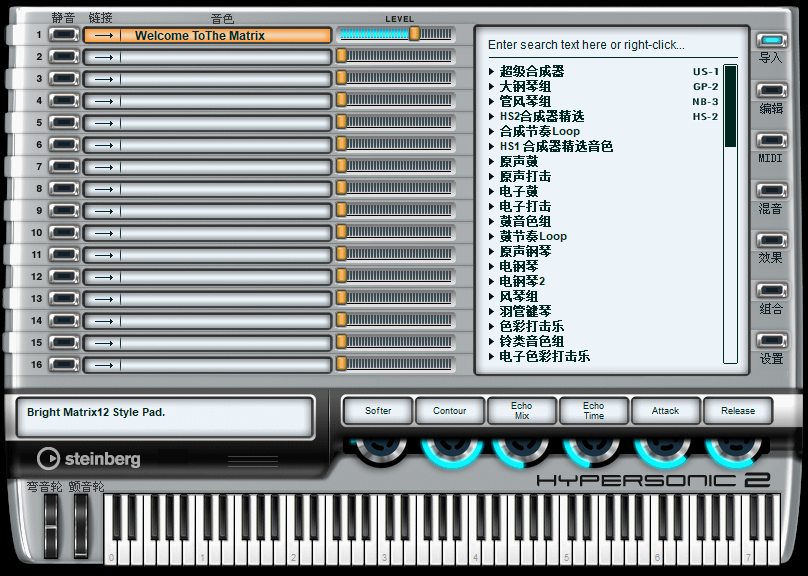Viewport: 808px width, 576px height.
Task: Select 风琴组 in patch list
Action: point(519,296)
